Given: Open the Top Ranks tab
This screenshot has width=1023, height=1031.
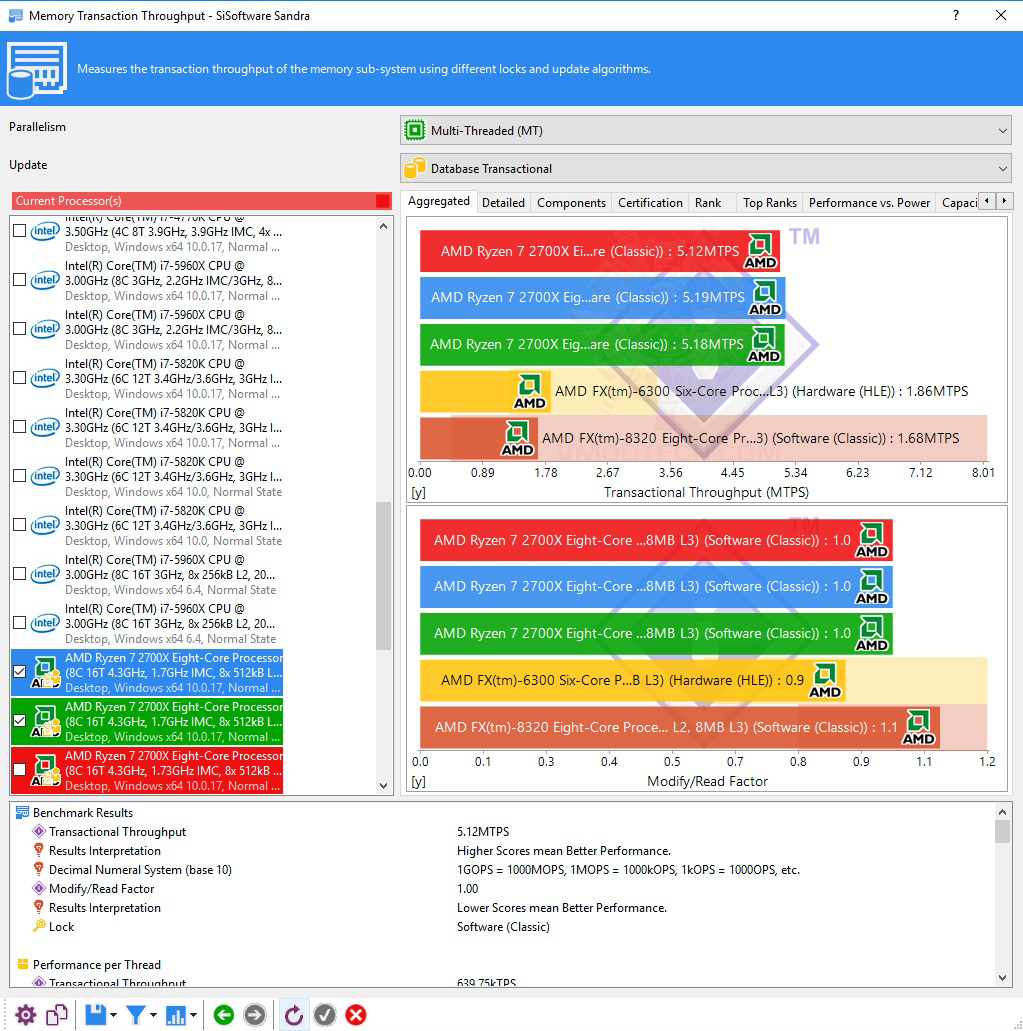Looking at the screenshot, I should [770, 203].
